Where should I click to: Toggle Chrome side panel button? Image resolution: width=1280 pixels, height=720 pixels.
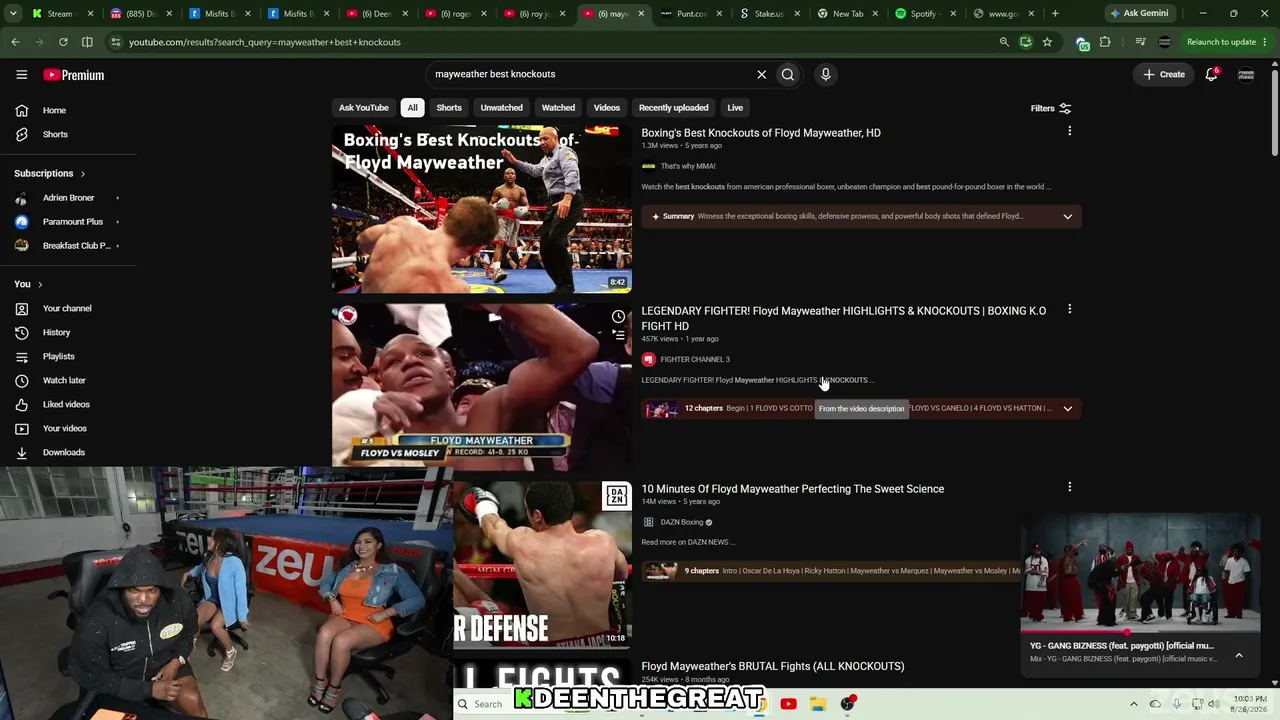pyautogui.click(x=87, y=42)
